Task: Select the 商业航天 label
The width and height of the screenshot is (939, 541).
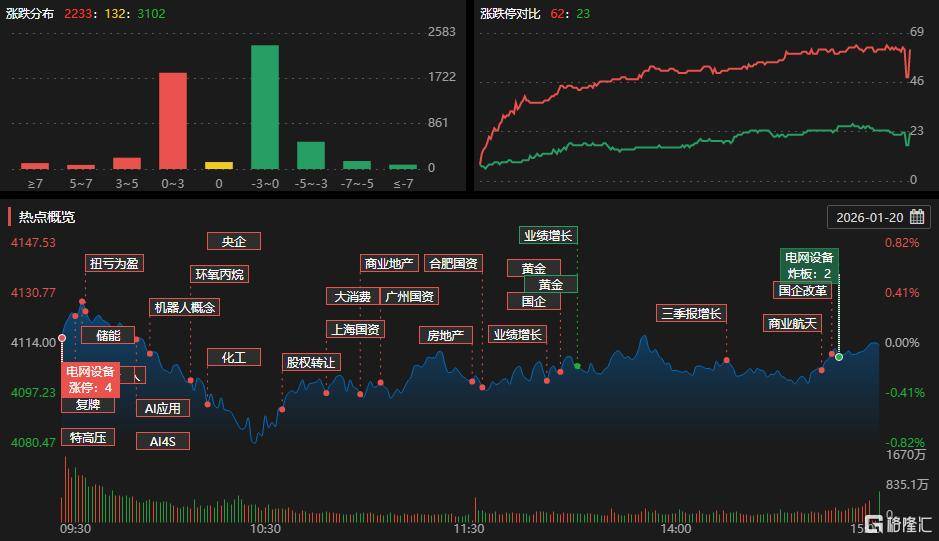Action: (x=792, y=323)
